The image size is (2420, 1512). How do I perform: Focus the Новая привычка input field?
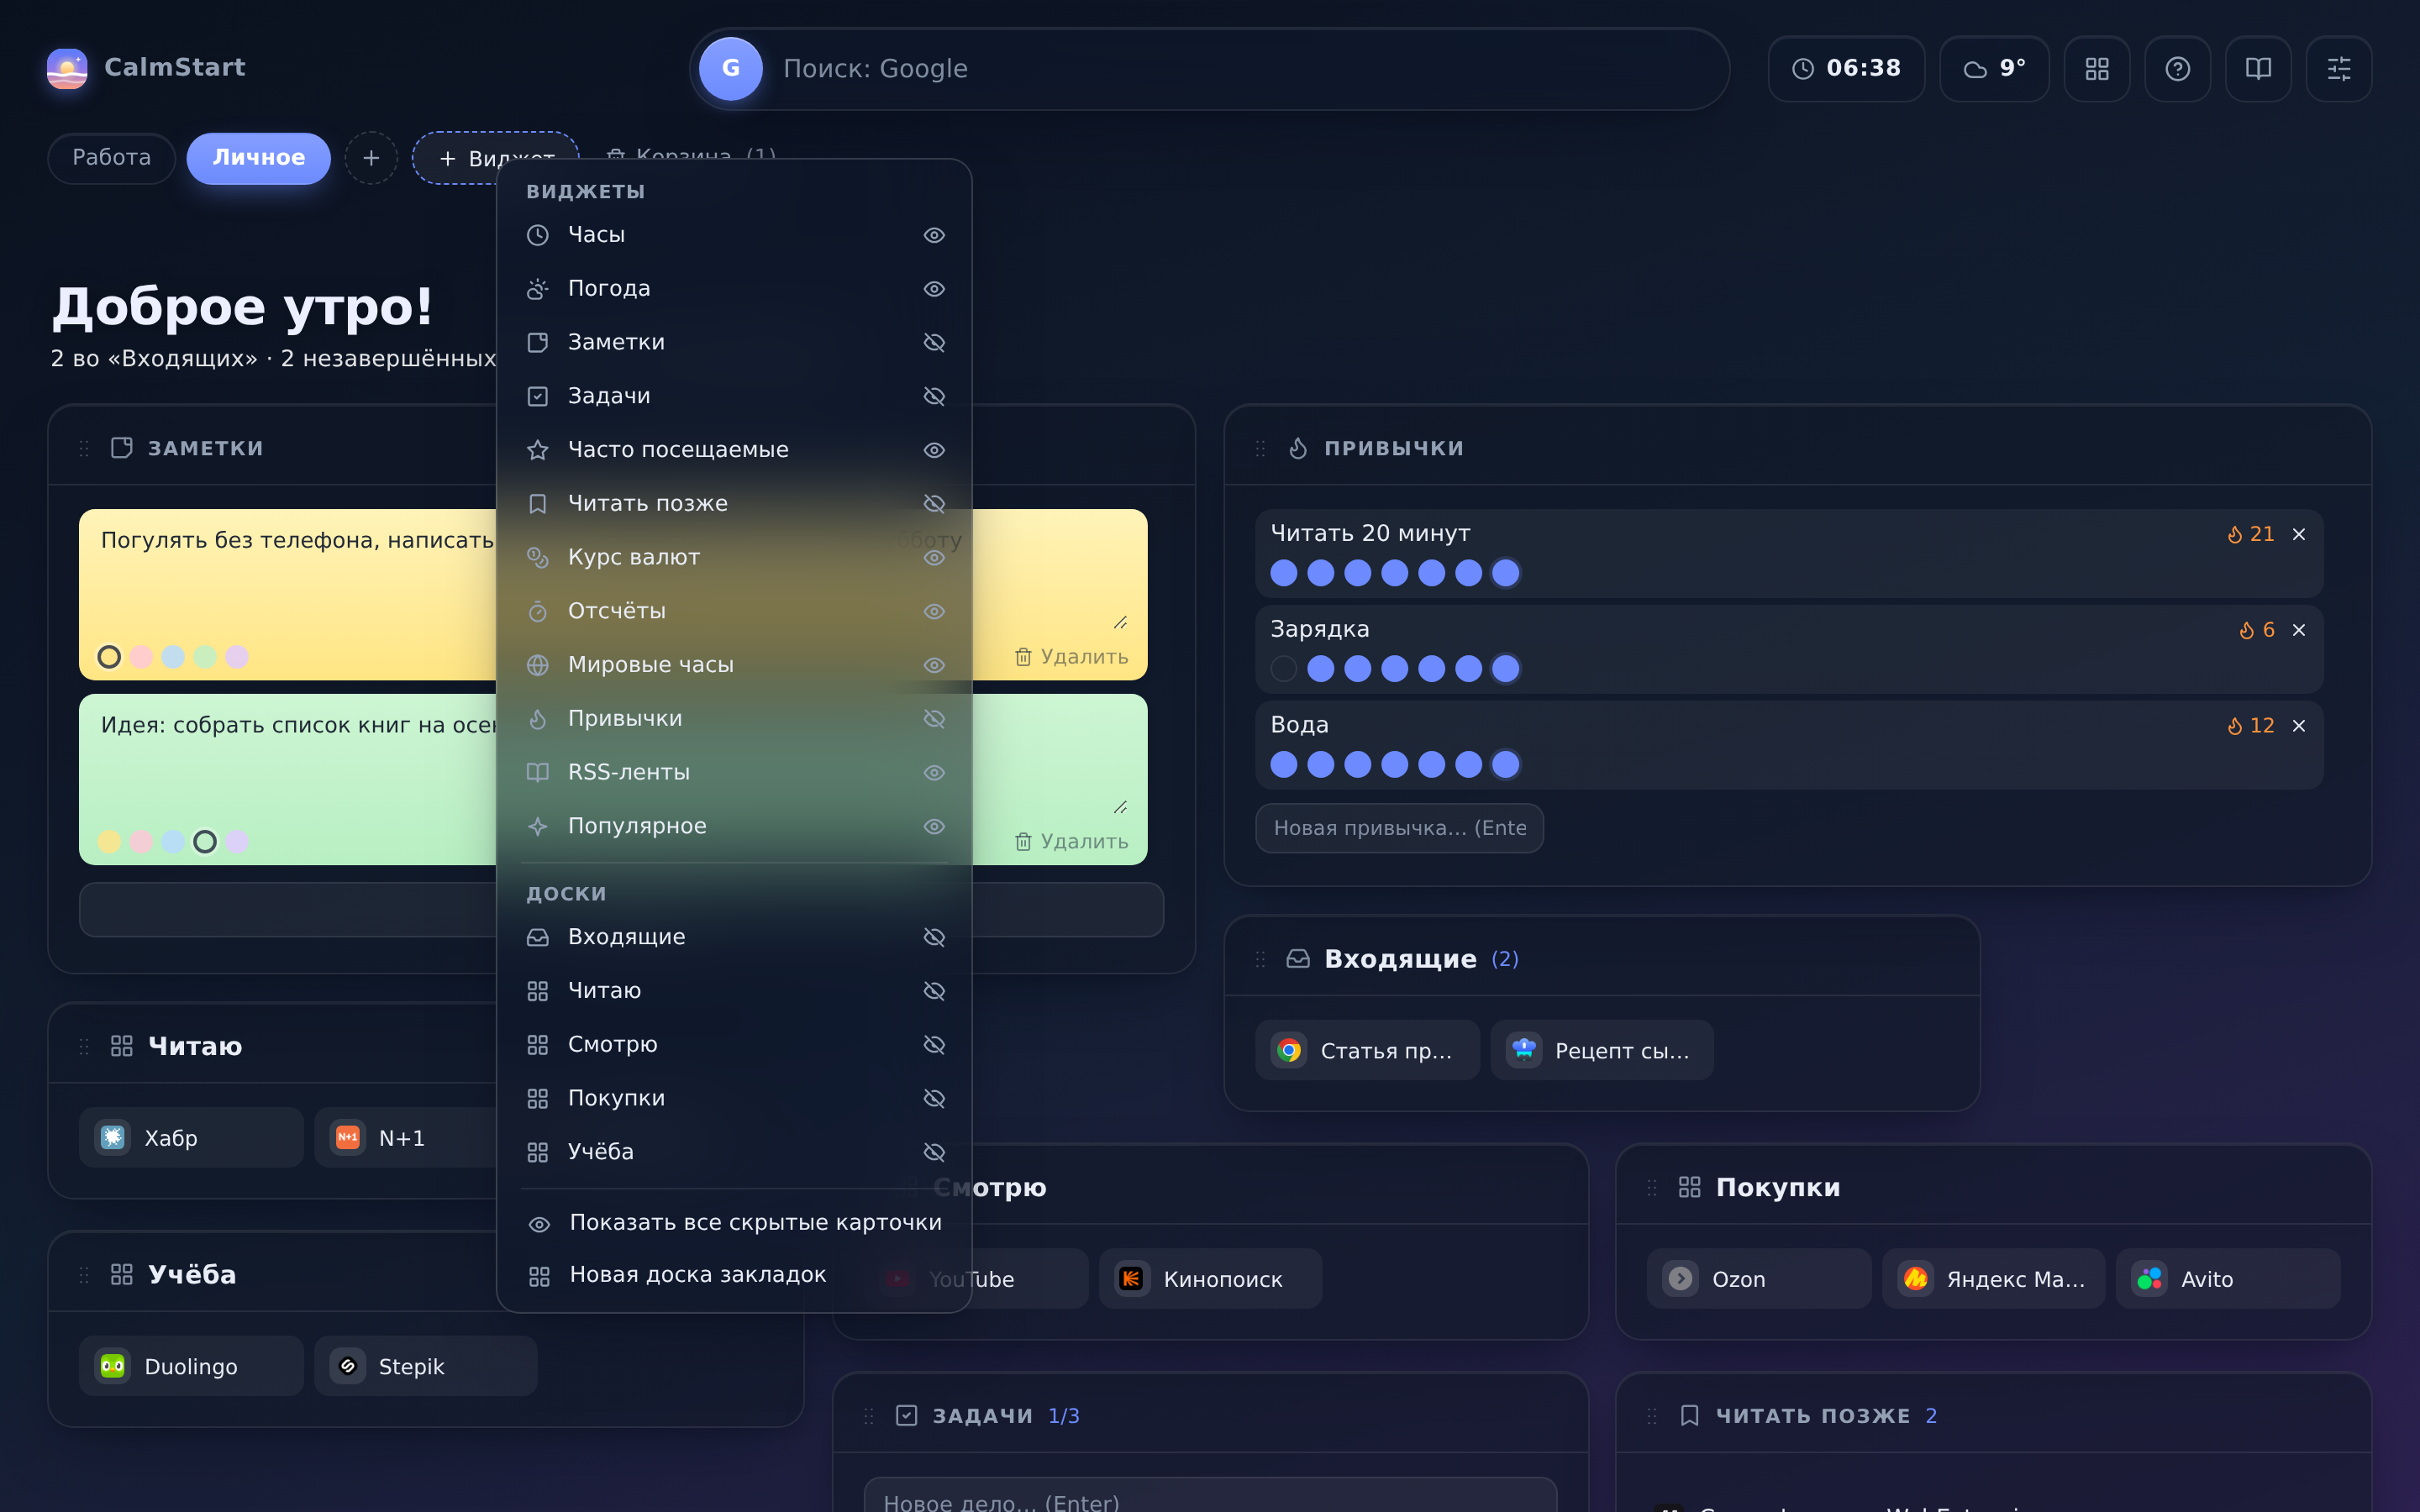(1399, 828)
